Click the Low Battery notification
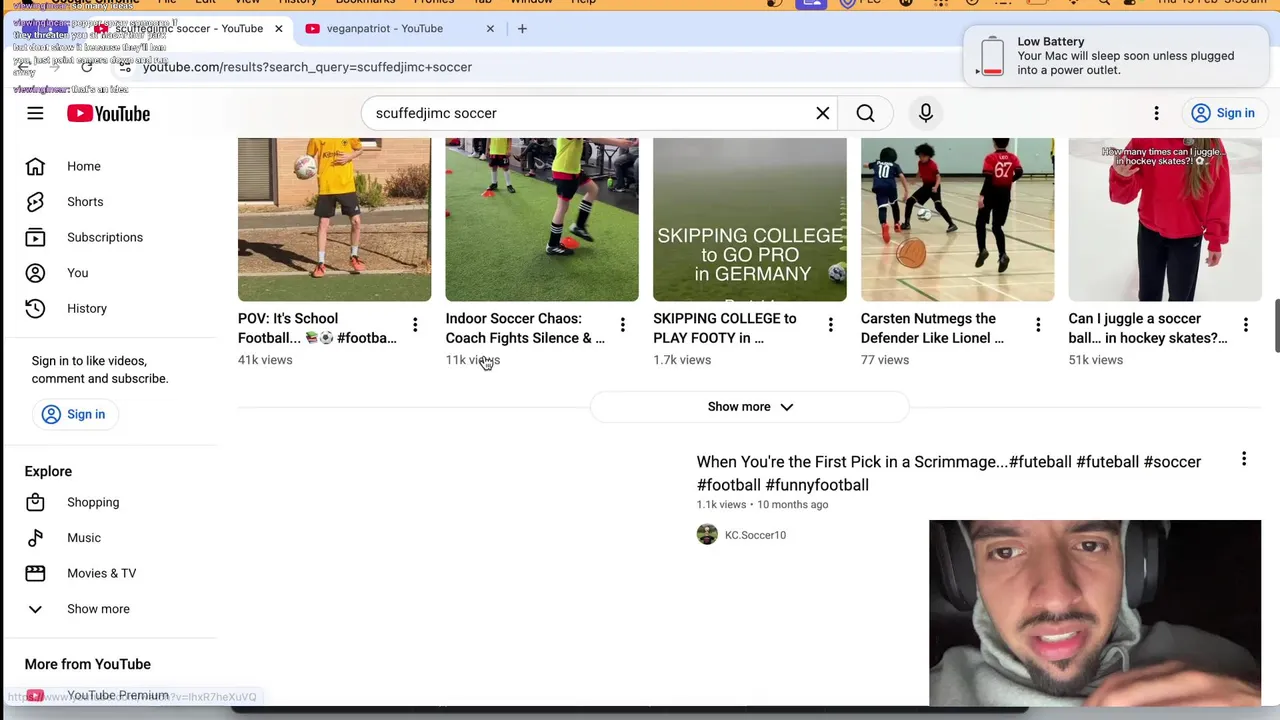This screenshot has height=720, width=1280. (x=1117, y=56)
